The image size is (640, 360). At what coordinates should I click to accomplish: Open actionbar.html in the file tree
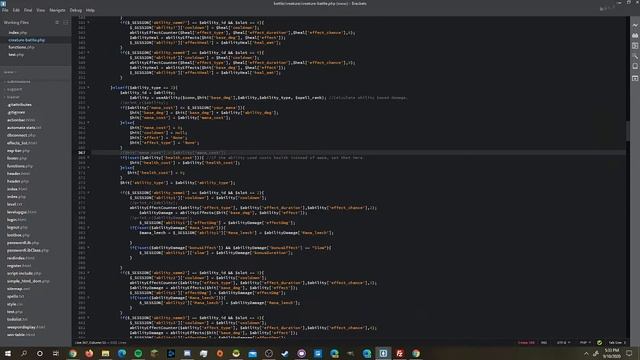(21, 120)
